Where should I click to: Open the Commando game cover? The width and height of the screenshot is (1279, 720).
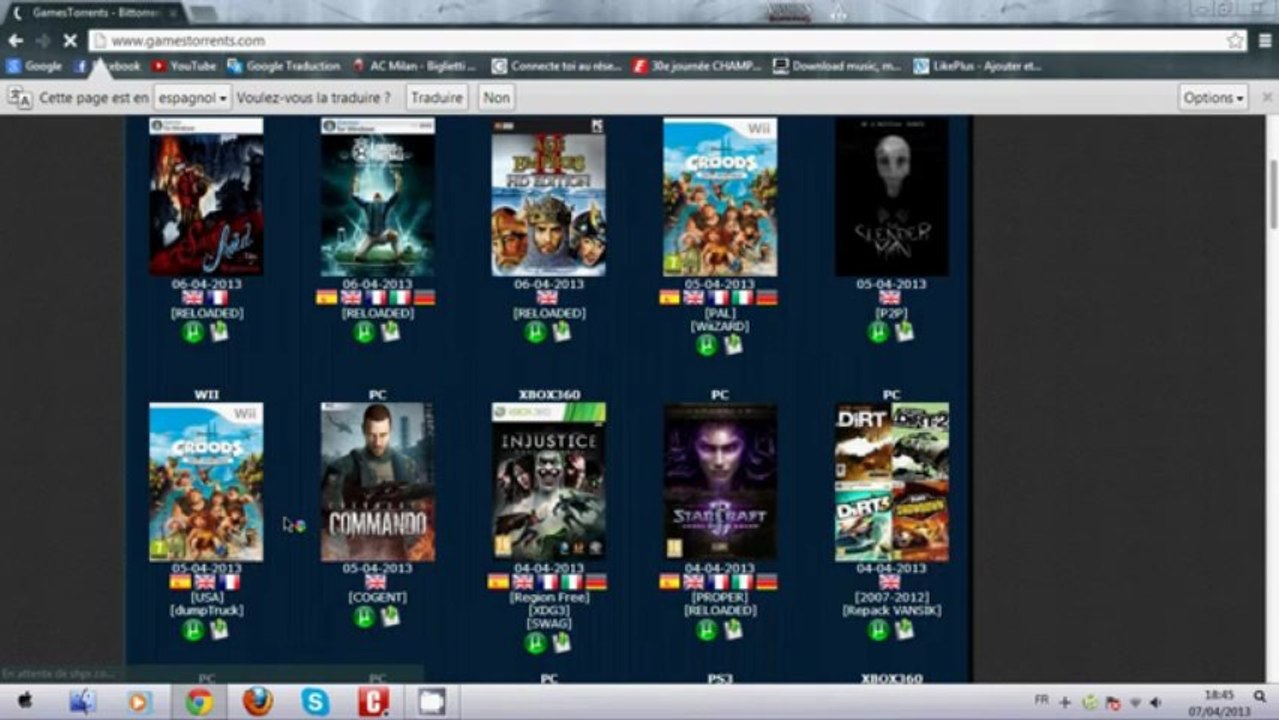[378, 481]
